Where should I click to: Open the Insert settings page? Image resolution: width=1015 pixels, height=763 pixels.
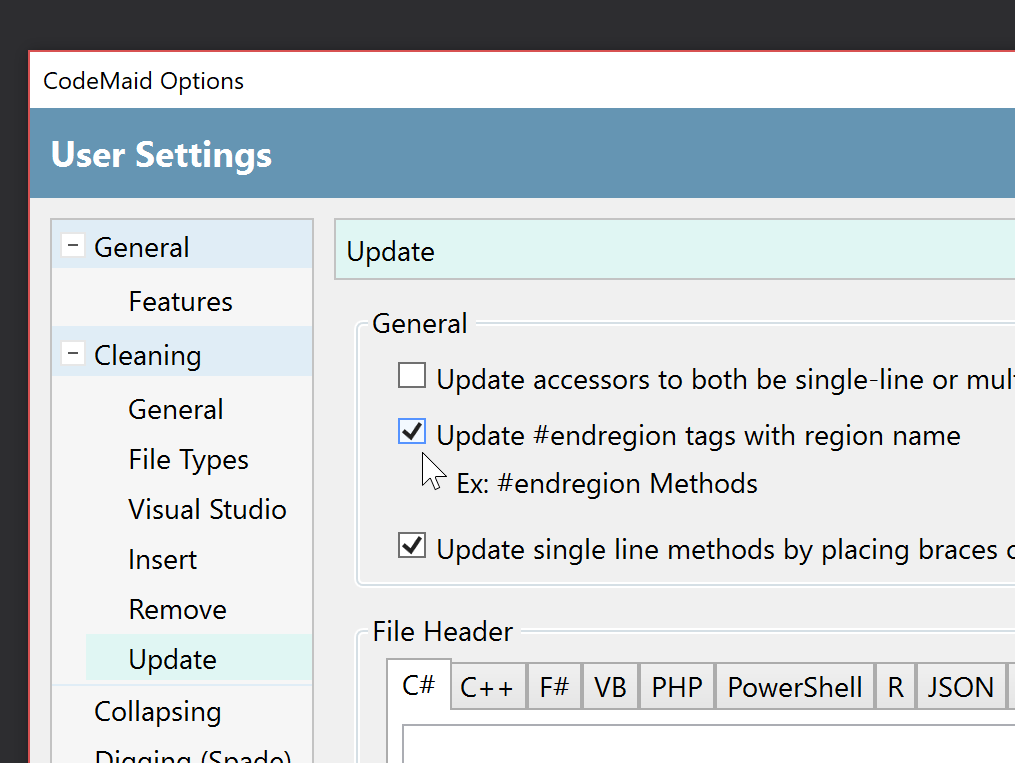coord(162,559)
